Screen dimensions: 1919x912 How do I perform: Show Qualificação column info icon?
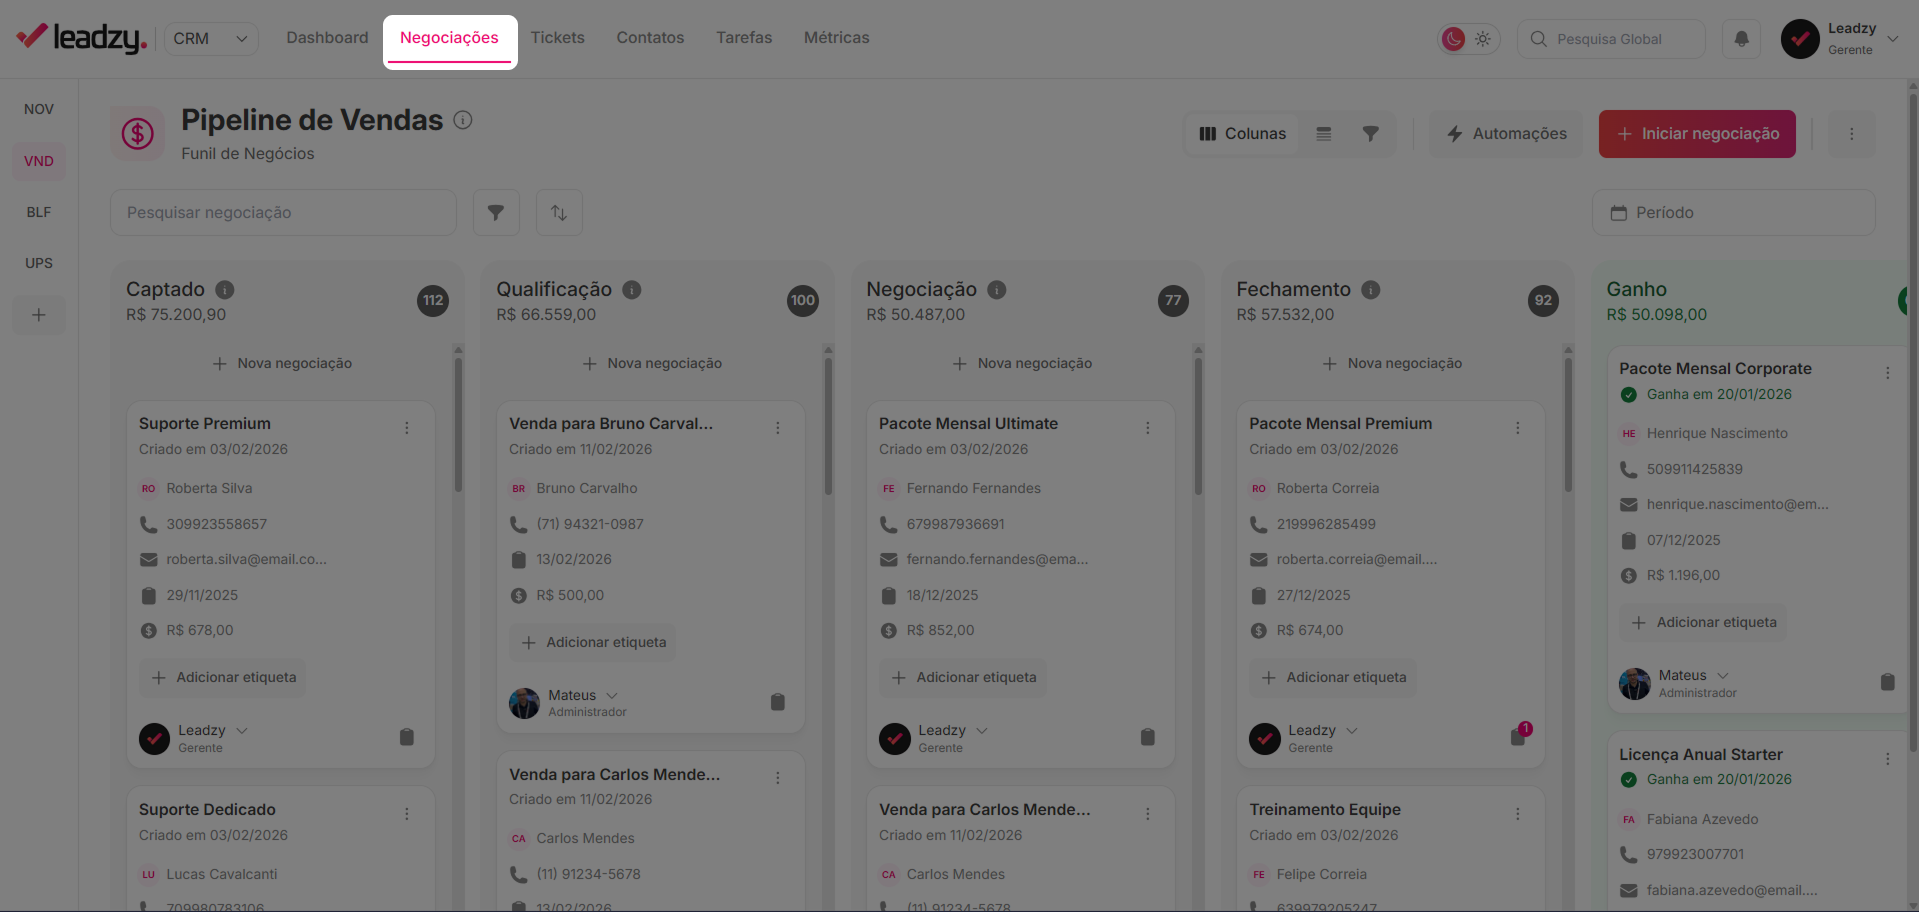[x=632, y=290]
